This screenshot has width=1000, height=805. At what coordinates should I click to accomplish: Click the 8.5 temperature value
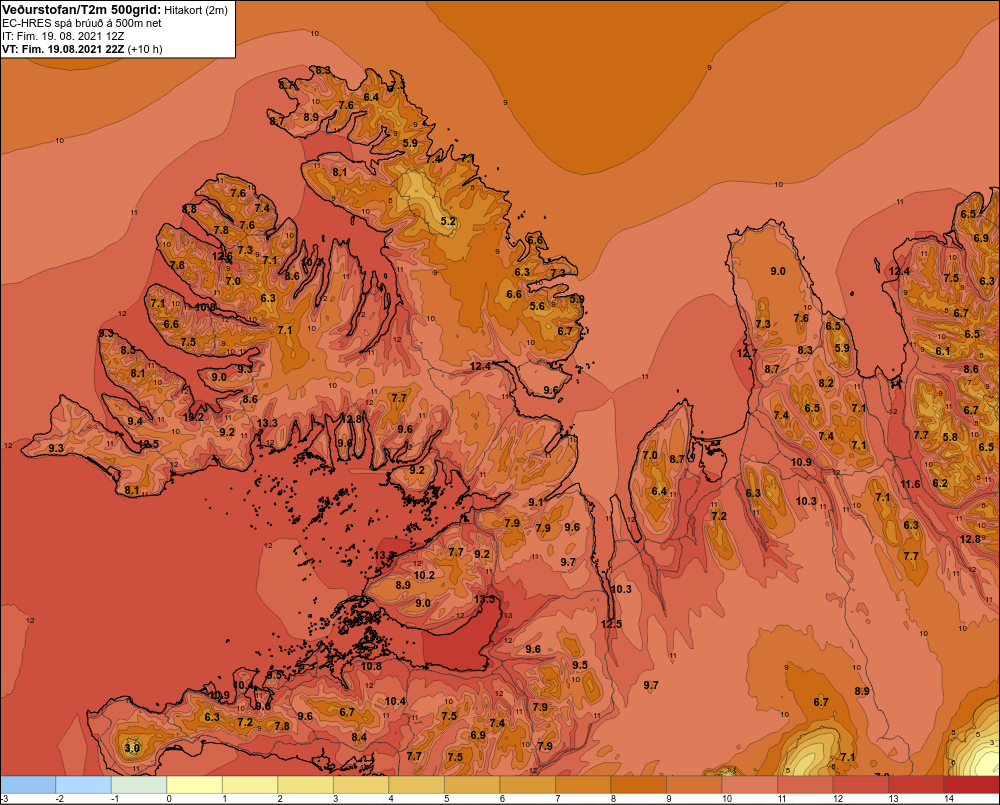(x=128, y=350)
